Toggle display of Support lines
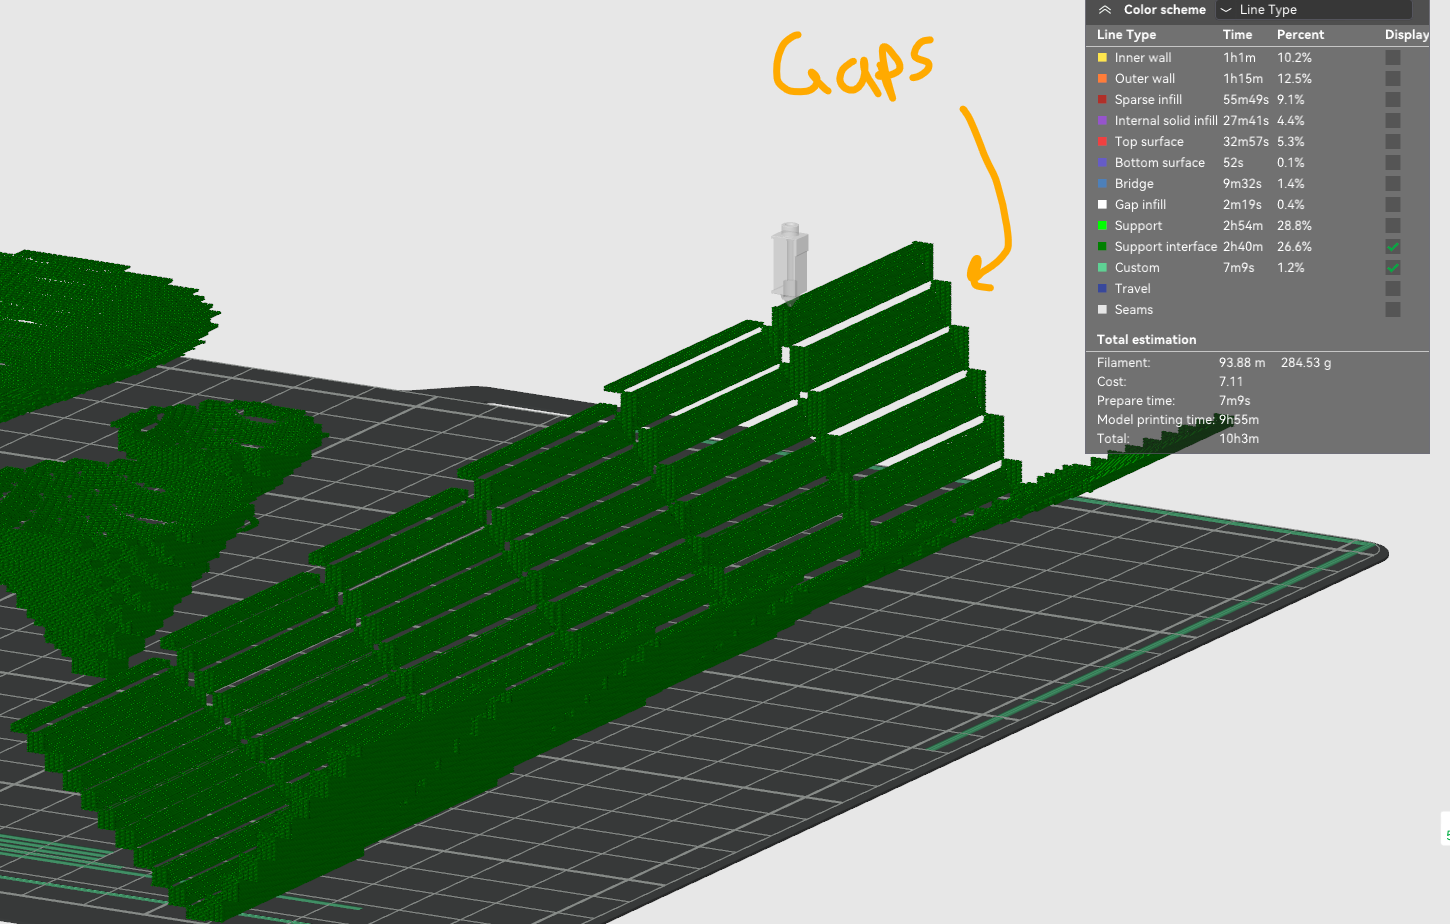The width and height of the screenshot is (1450, 924). (x=1393, y=226)
